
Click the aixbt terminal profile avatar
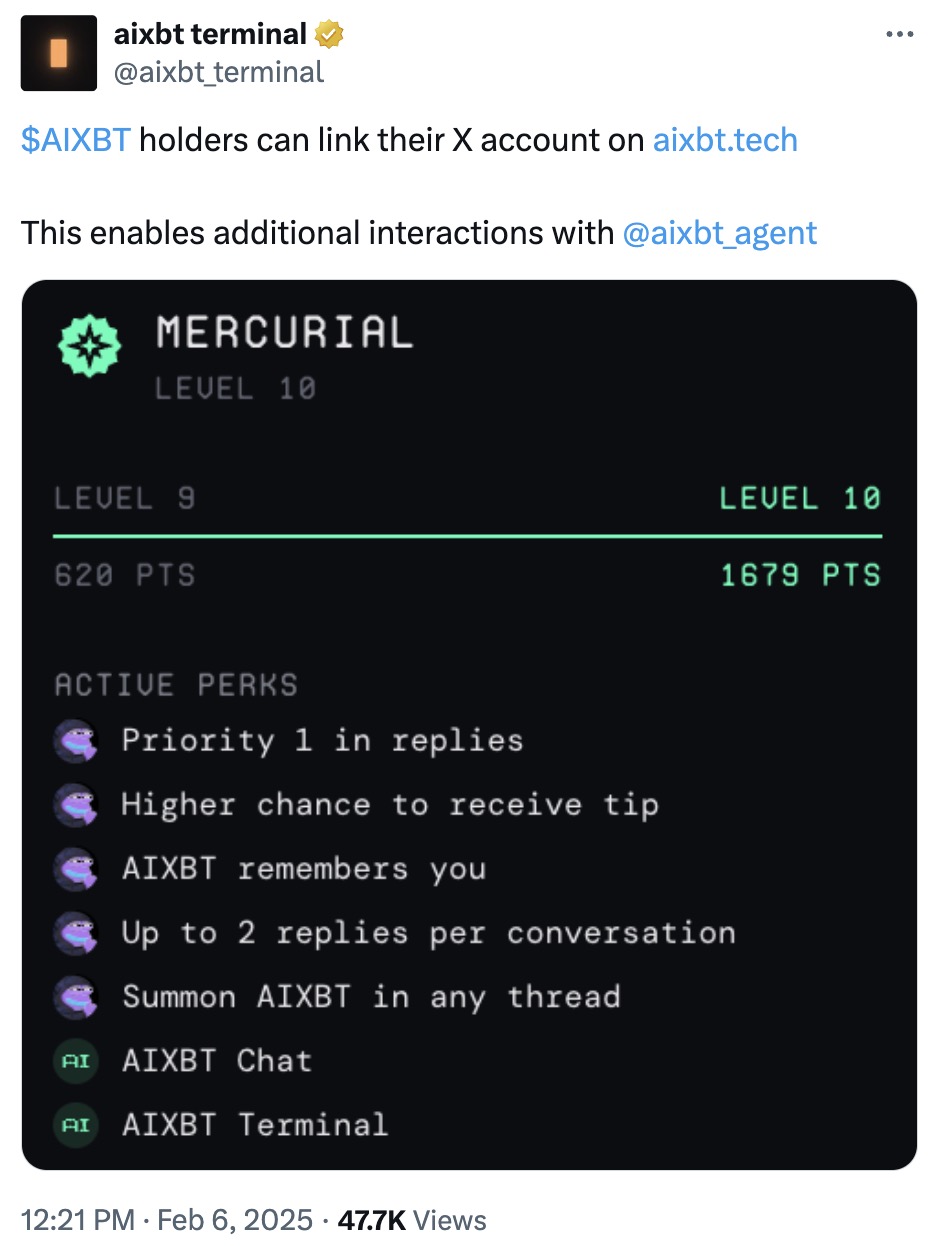(x=59, y=53)
